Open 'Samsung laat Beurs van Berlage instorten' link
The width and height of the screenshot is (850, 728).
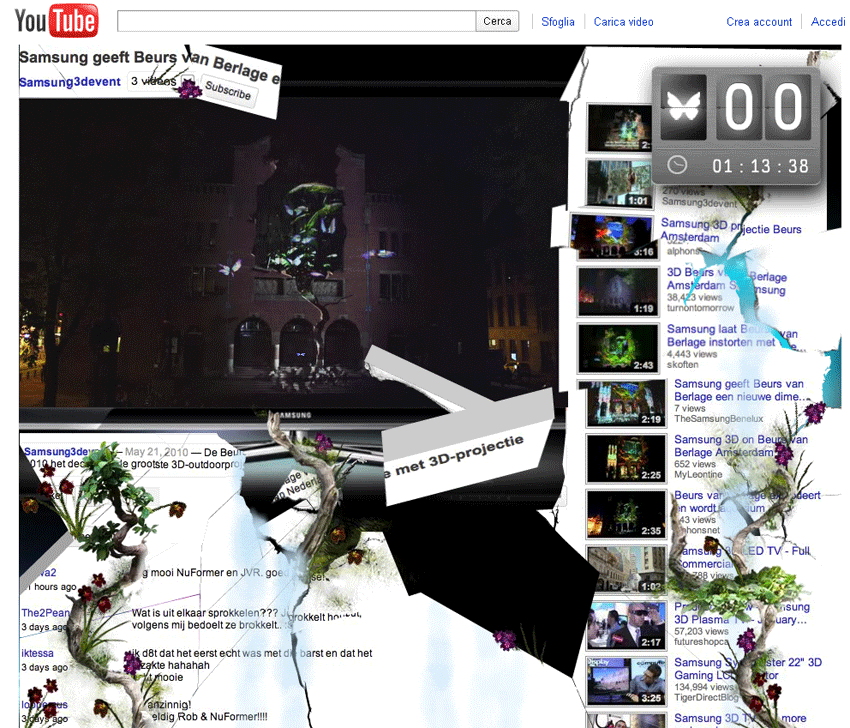tap(732, 336)
